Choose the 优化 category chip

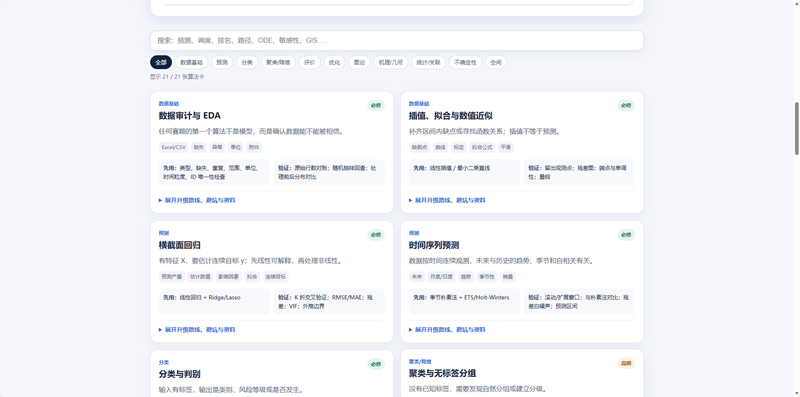coord(335,62)
